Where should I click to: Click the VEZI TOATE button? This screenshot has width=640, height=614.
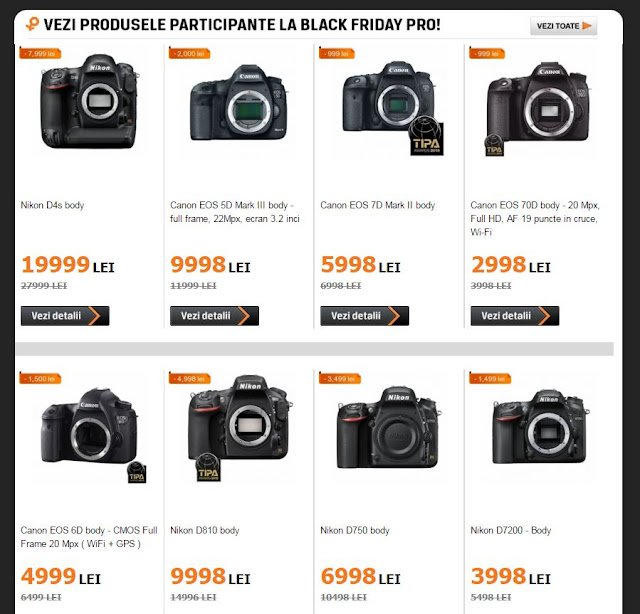tap(564, 26)
